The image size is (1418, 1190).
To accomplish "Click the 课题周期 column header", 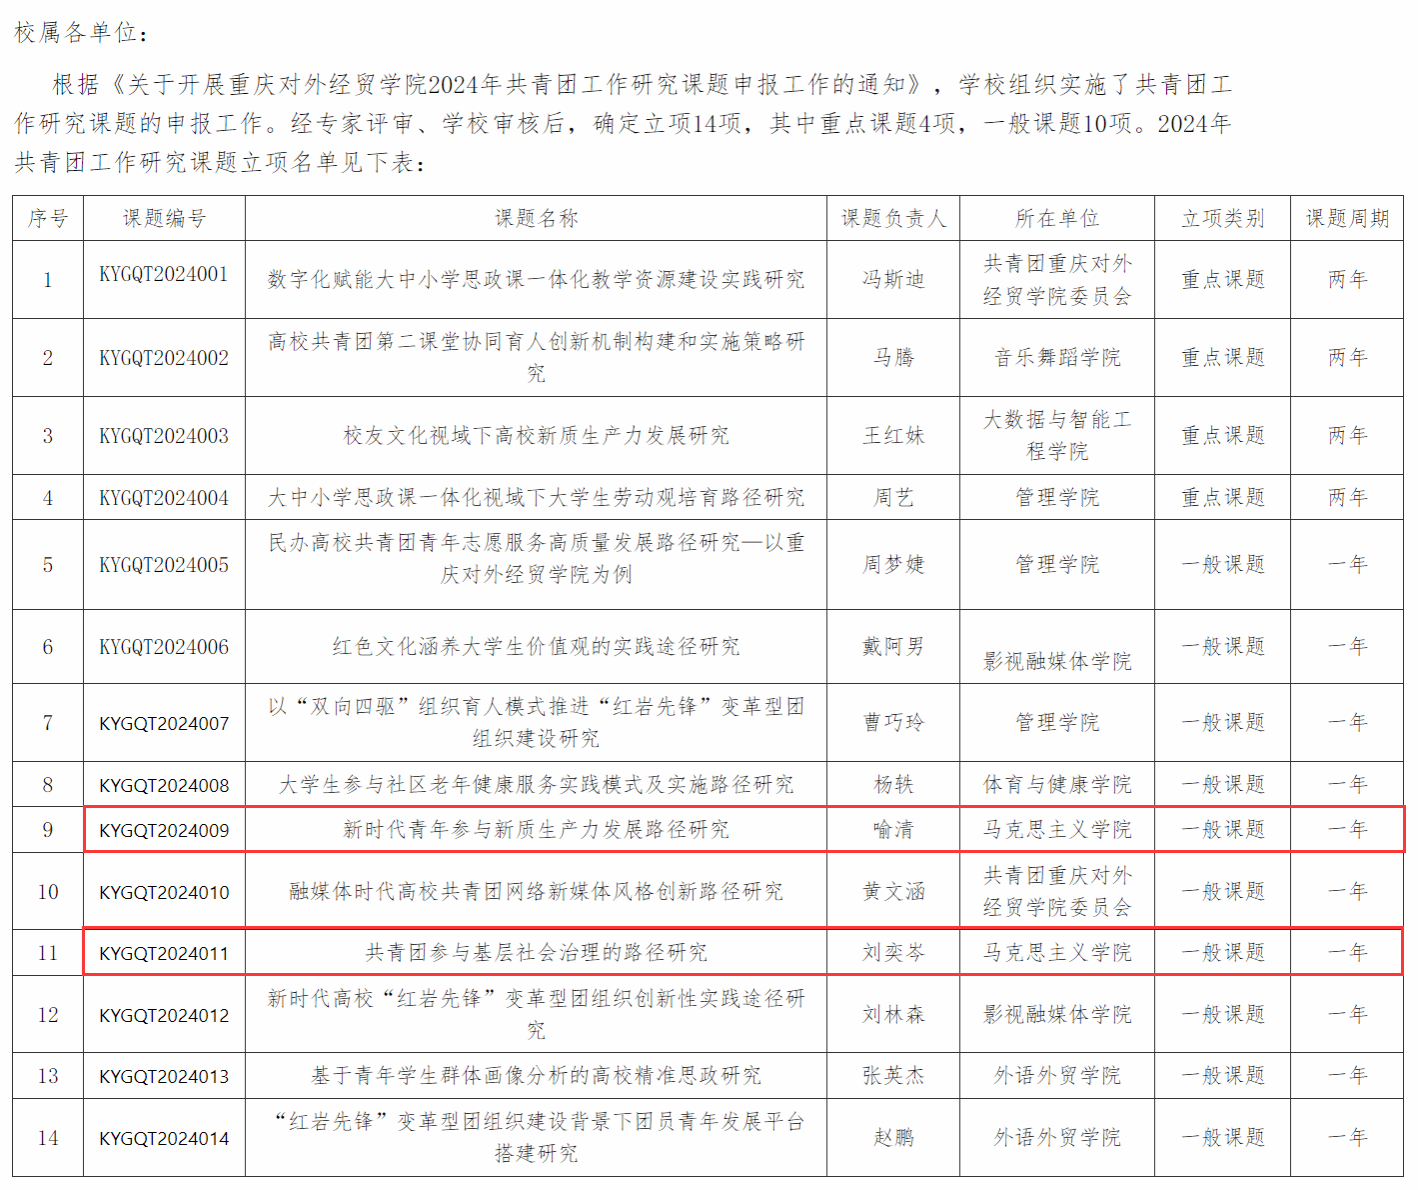I will pos(1347,219).
